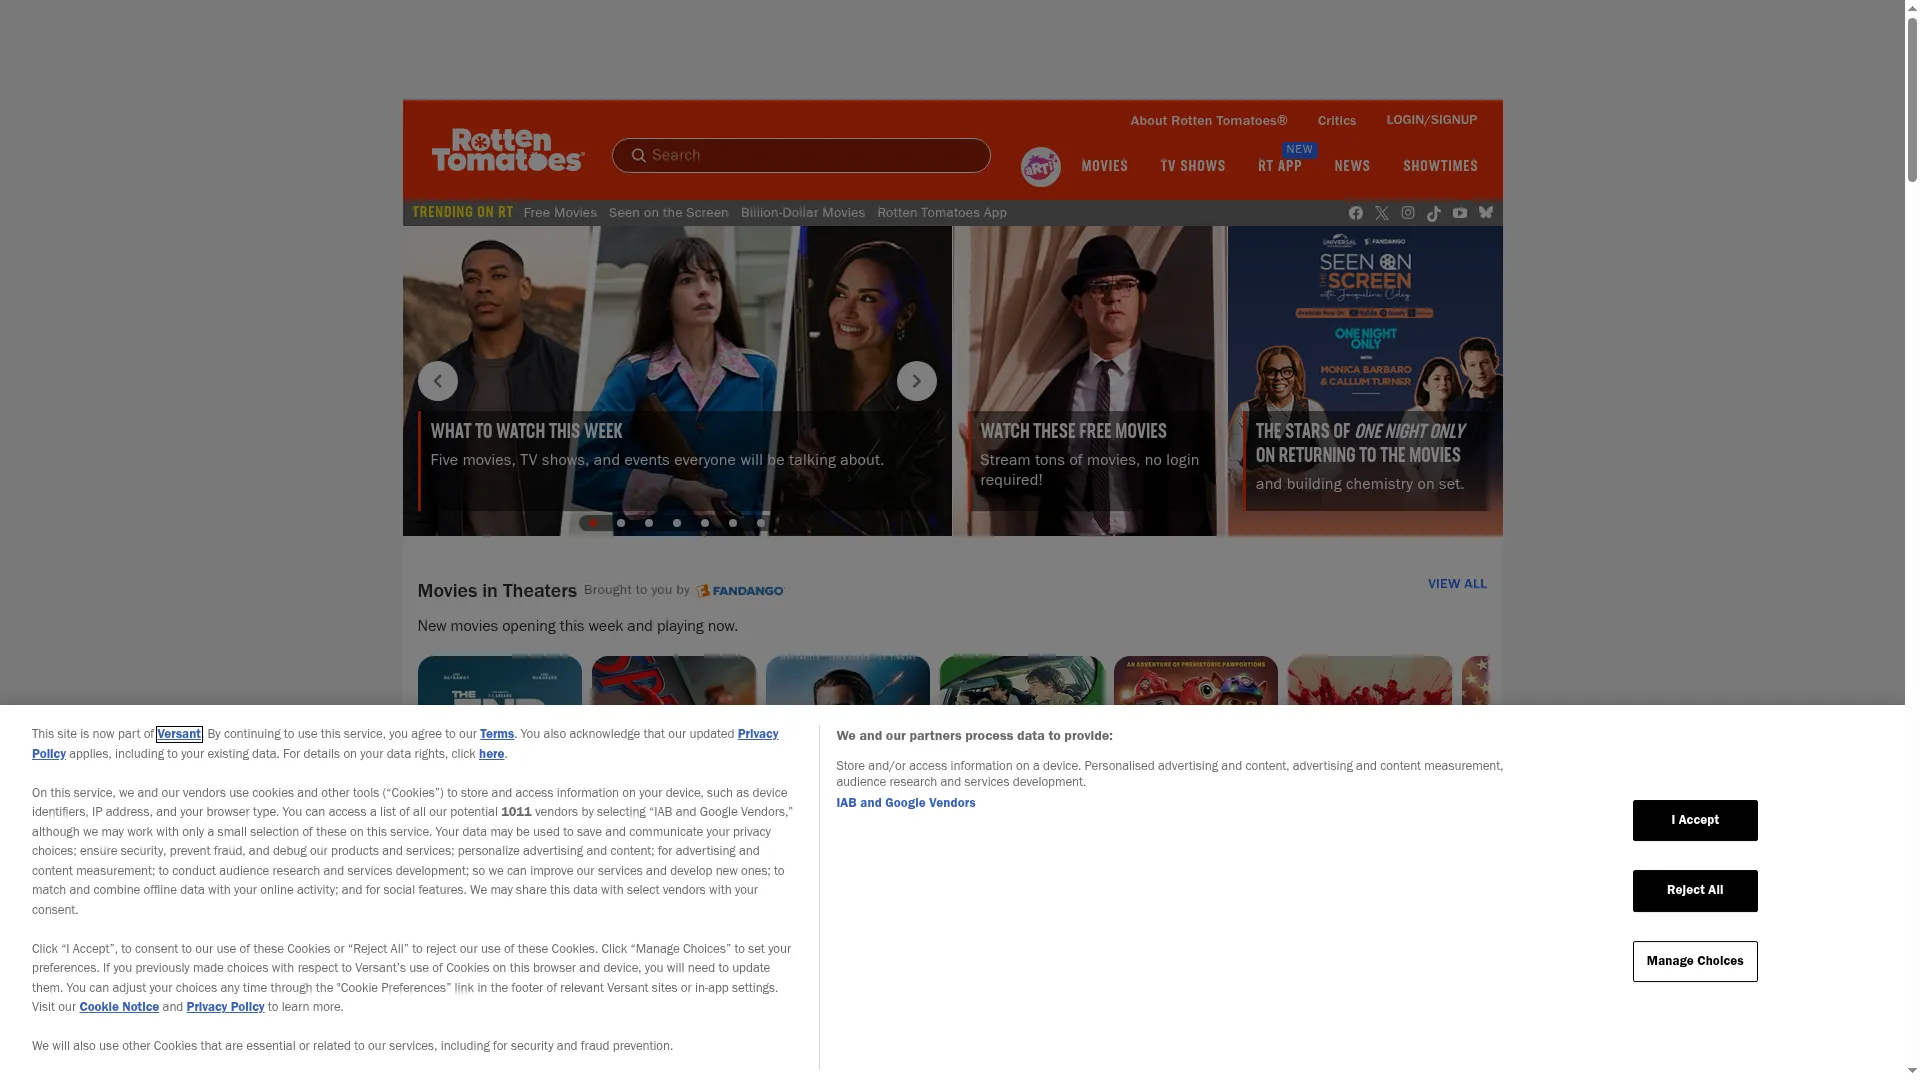Image resolution: width=1920 pixels, height=1080 pixels.
Task: Click About Rotten Tomatoes link
Action: (x=1208, y=121)
